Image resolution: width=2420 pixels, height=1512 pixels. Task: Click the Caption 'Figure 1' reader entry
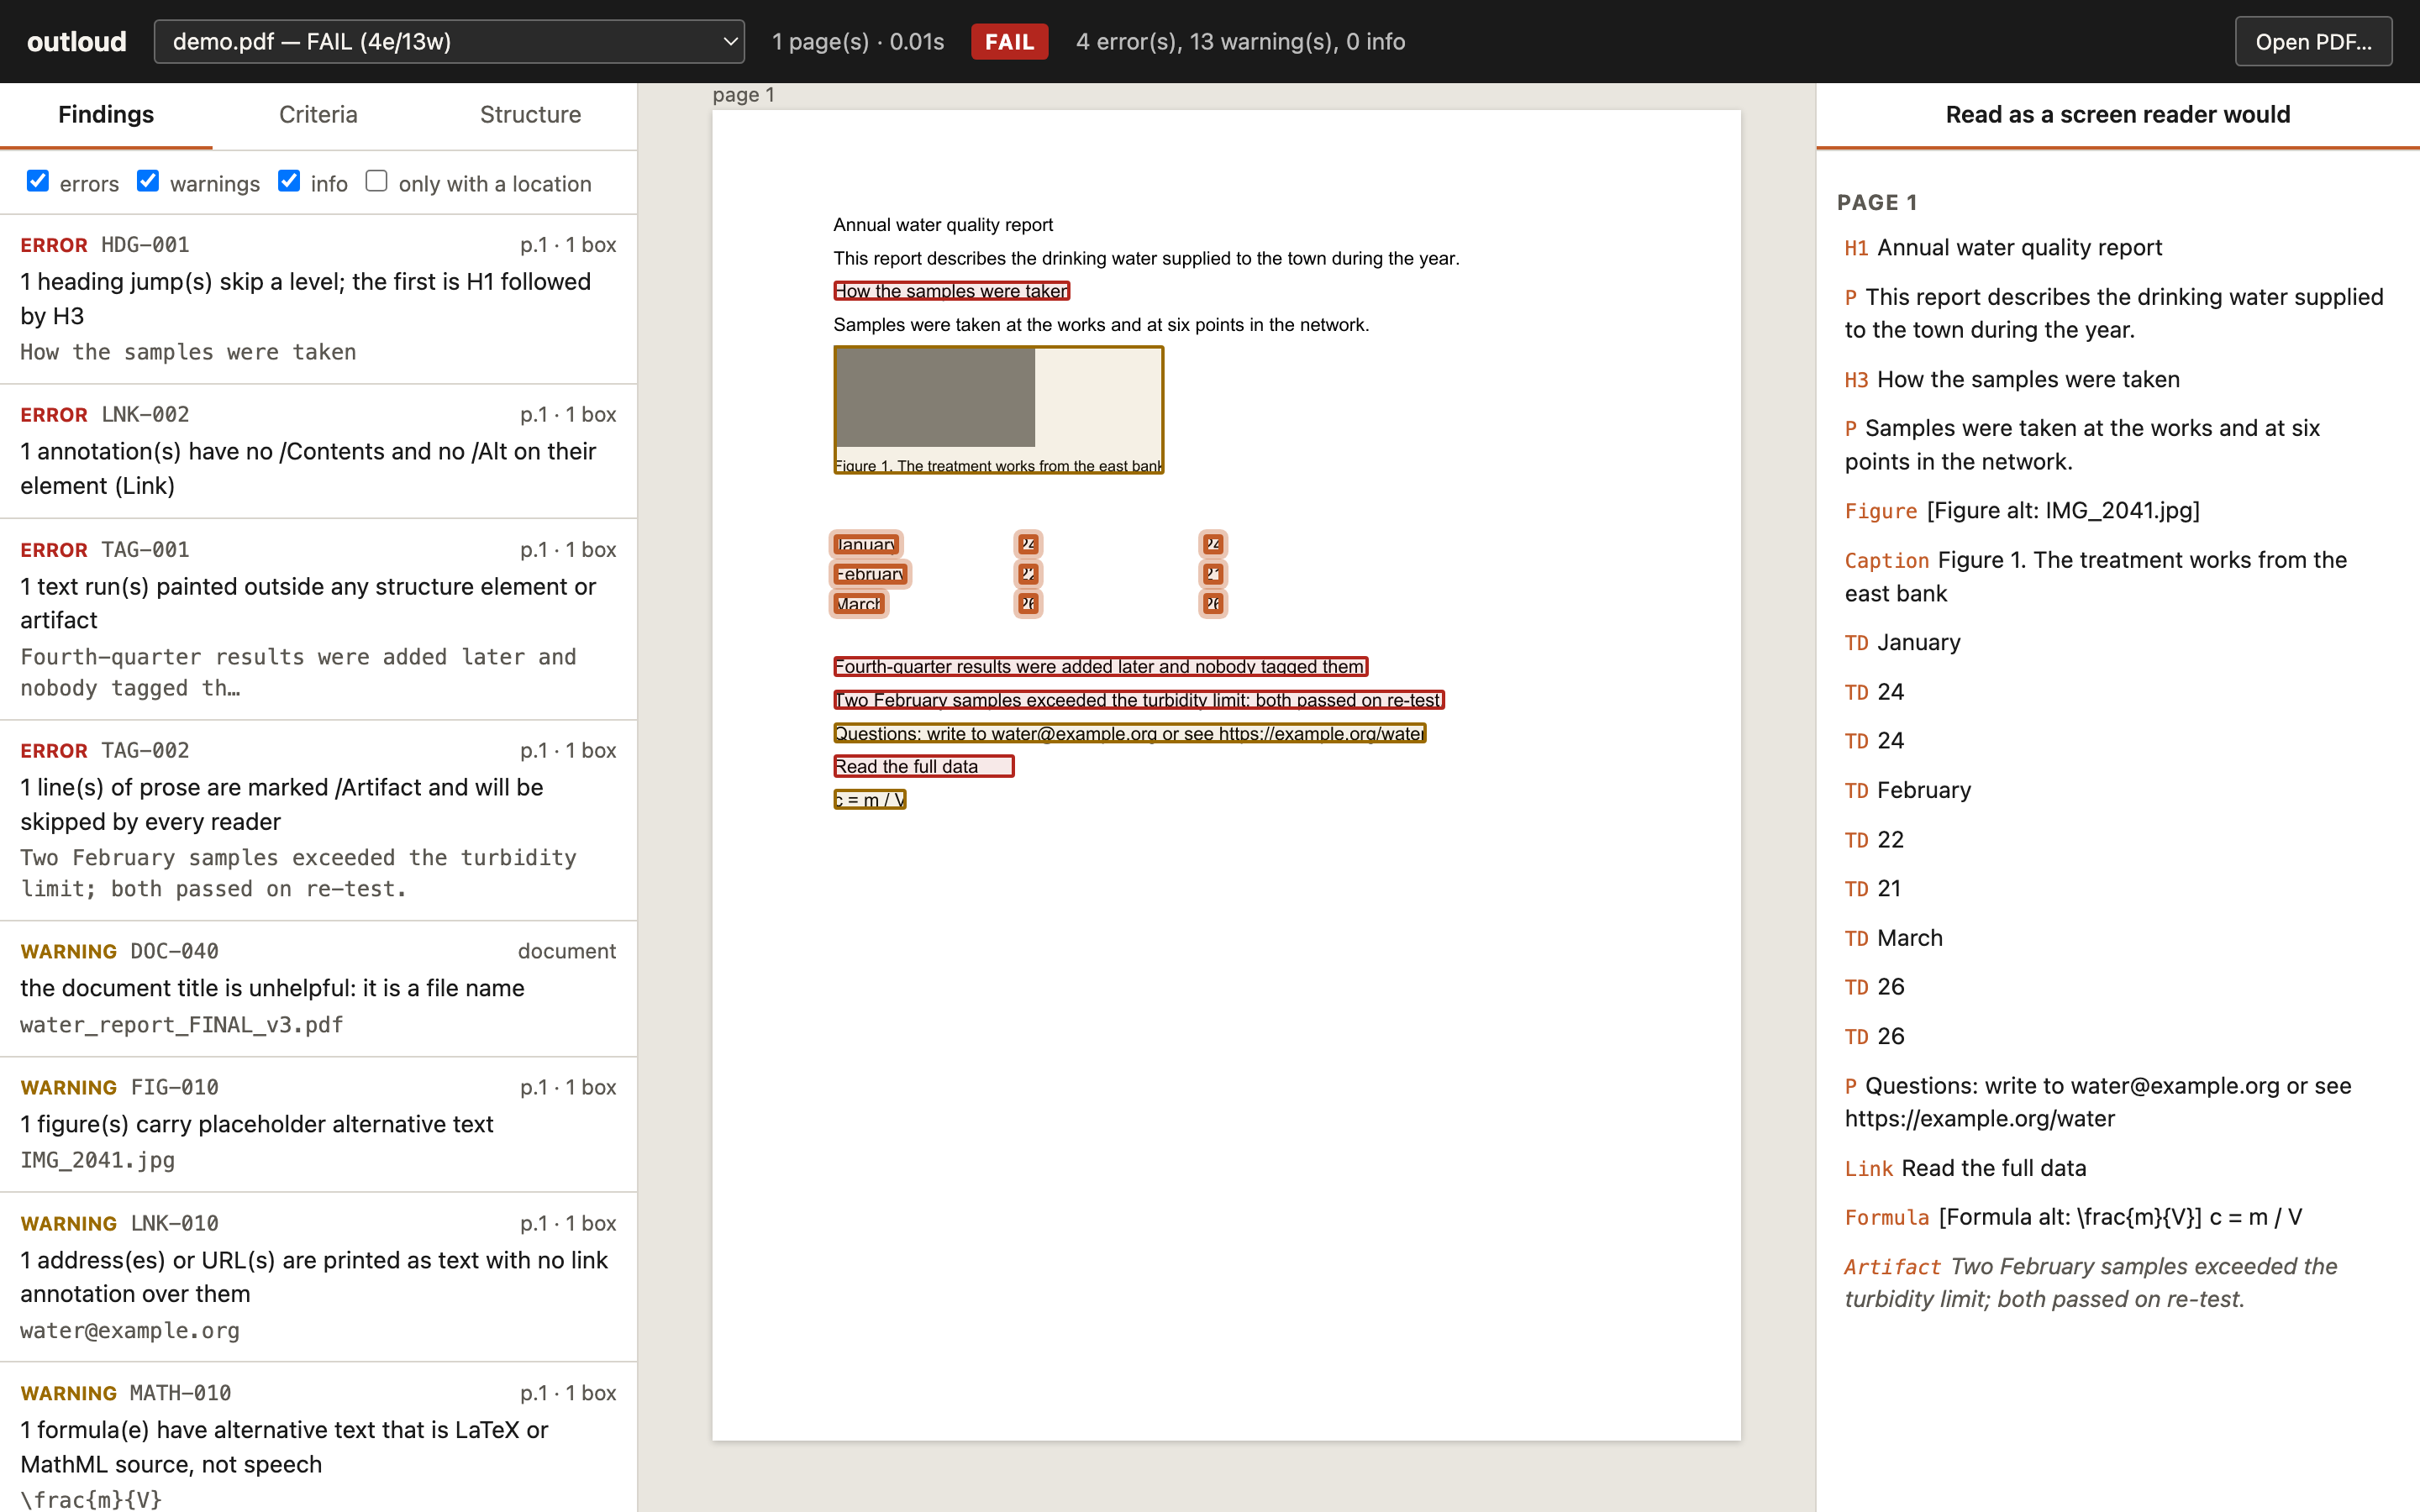pos(2096,577)
